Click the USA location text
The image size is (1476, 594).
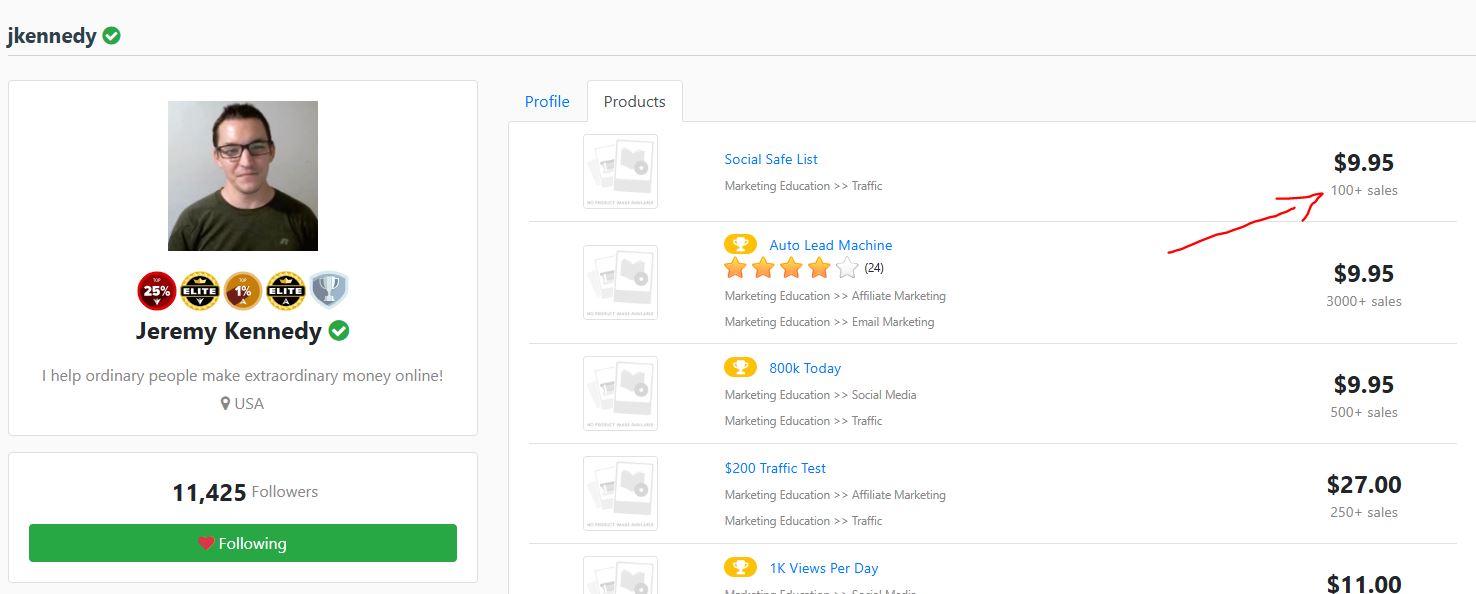coord(249,404)
